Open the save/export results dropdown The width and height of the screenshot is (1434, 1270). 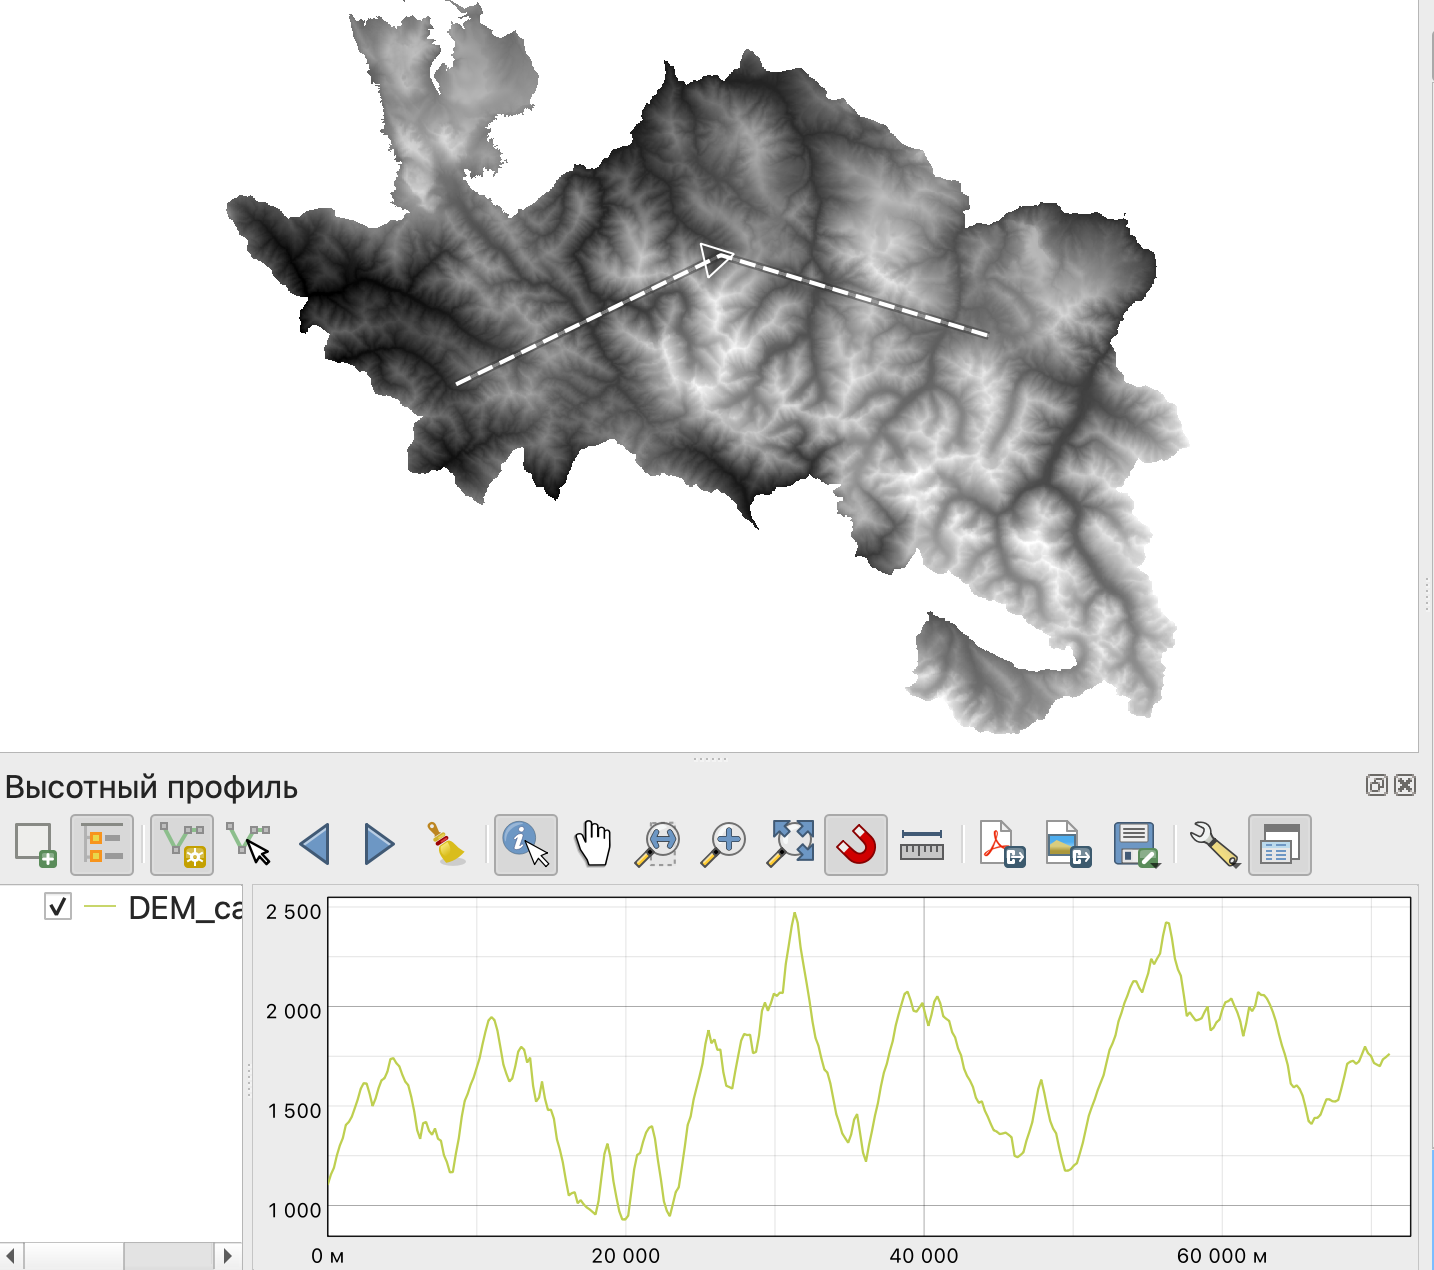1136,845
